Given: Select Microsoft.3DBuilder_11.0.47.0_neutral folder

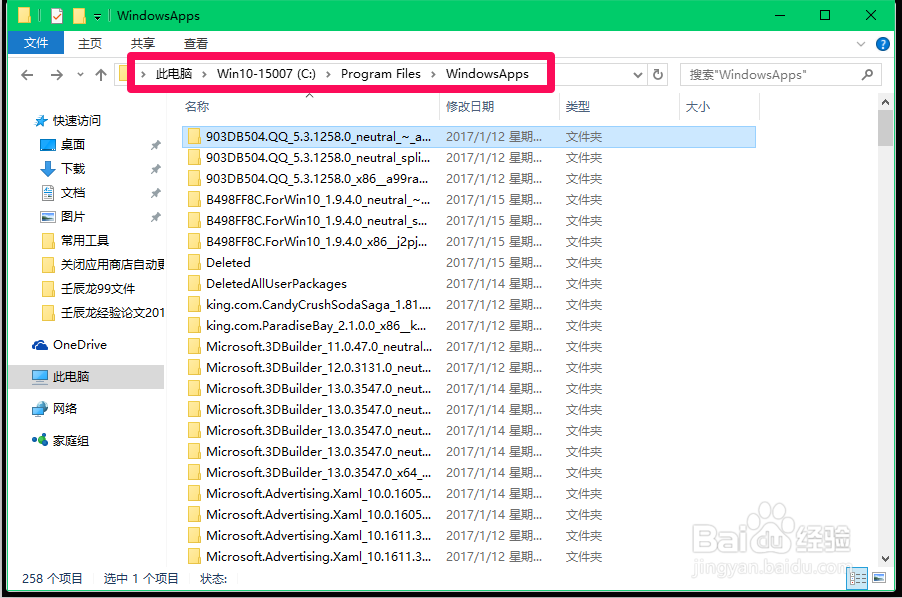Looking at the screenshot, I should [x=319, y=347].
